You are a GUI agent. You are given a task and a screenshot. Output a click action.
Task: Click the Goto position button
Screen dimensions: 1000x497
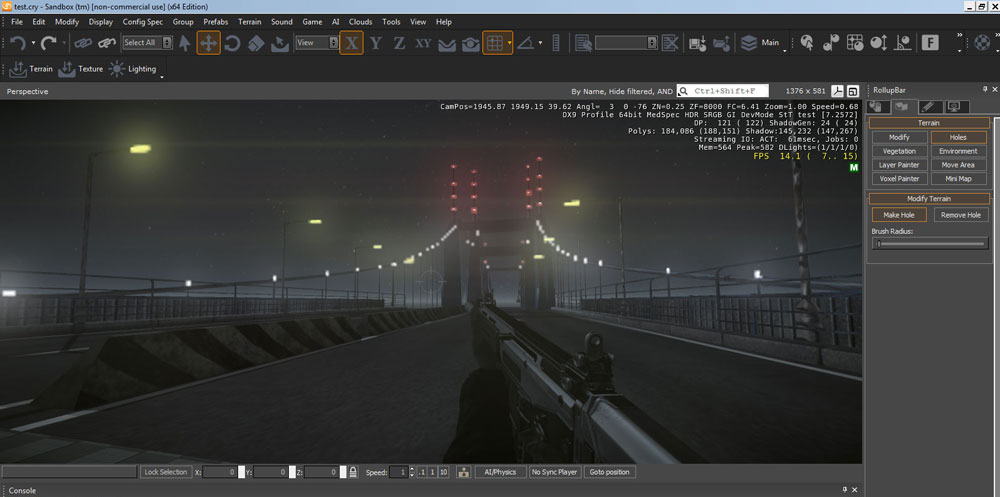(x=609, y=472)
